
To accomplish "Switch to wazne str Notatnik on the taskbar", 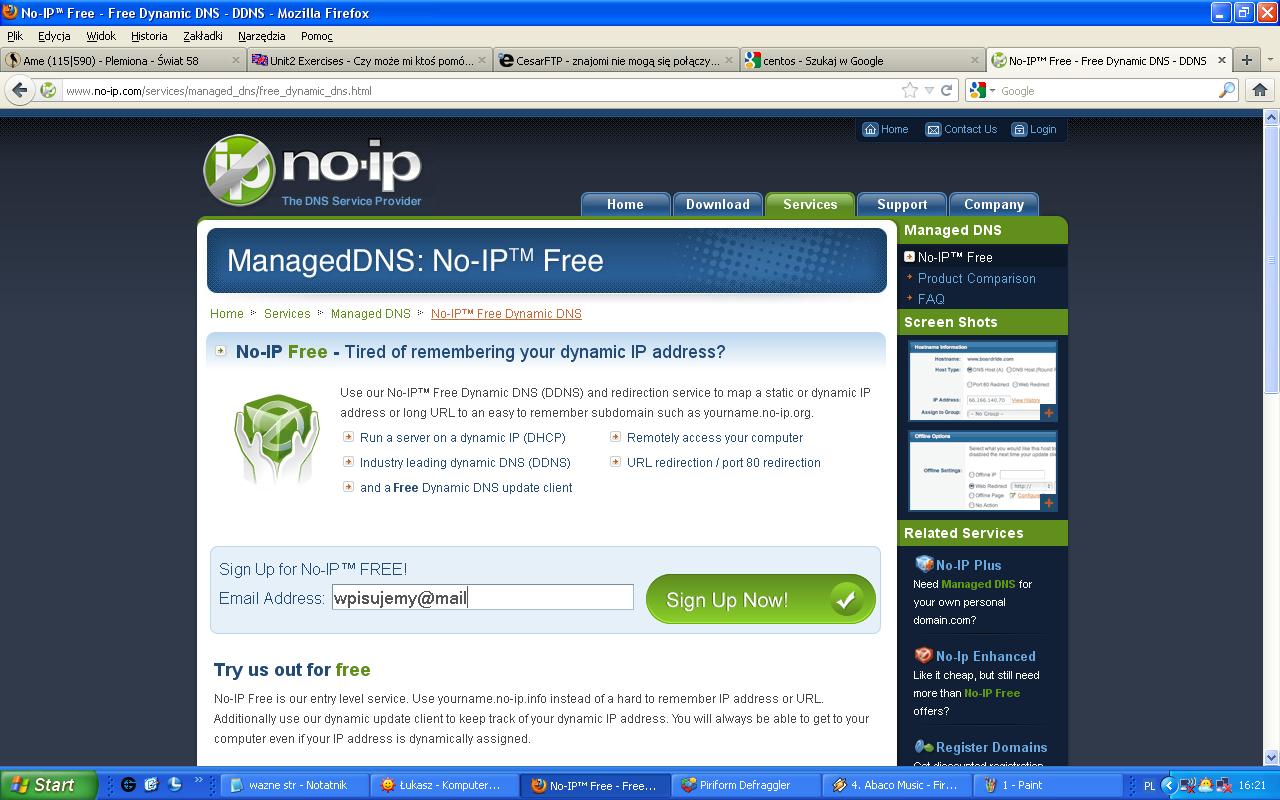I will (x=294, y=785).
